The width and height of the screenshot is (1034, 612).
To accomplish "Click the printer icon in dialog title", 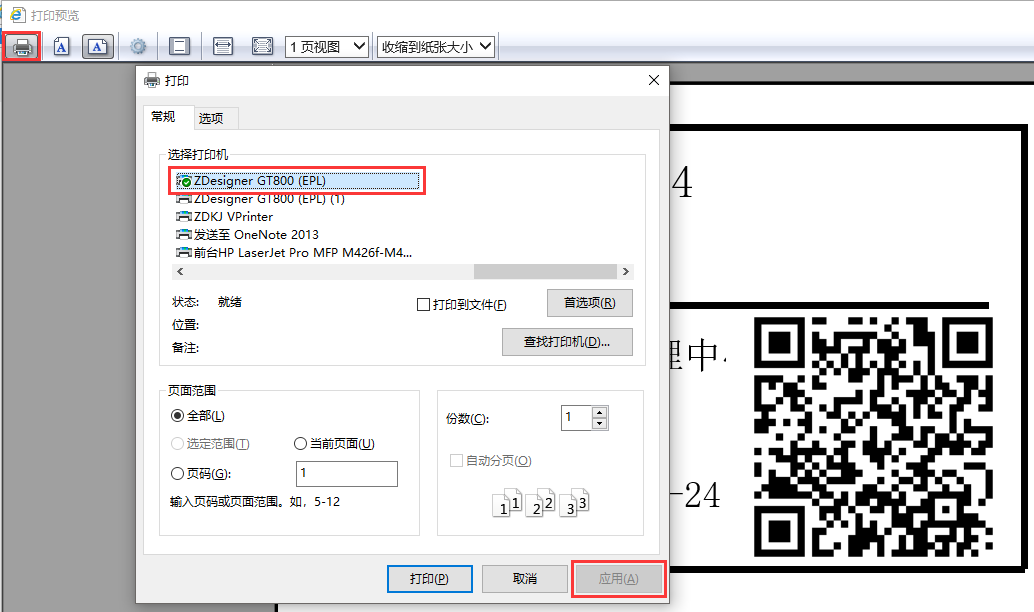I will click(x=152, y=80).
